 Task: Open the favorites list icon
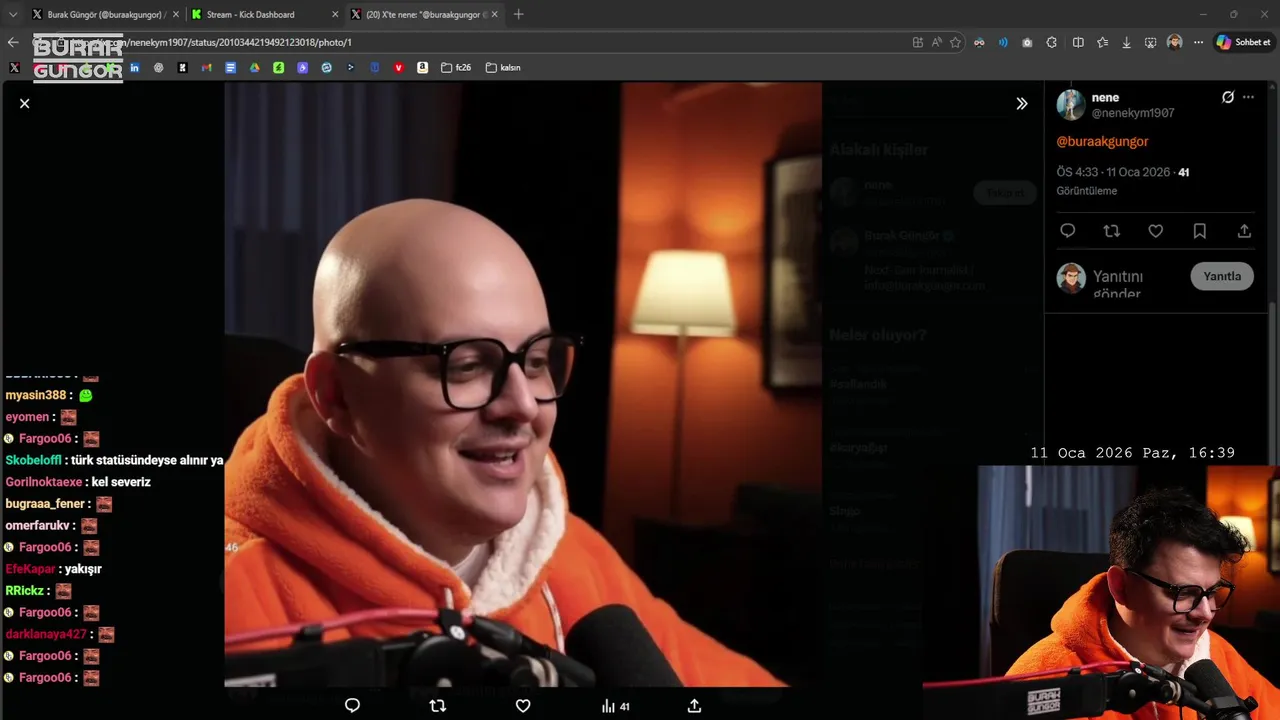1102,42
